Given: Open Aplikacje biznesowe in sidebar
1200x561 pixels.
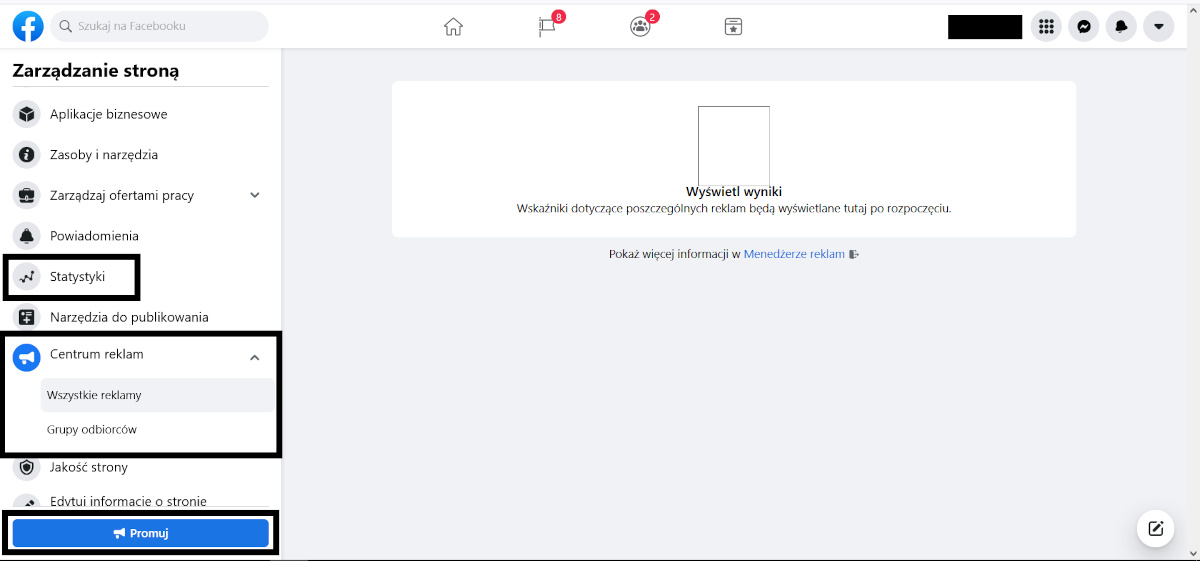Looking at the screenshot, I should point(108,114).
